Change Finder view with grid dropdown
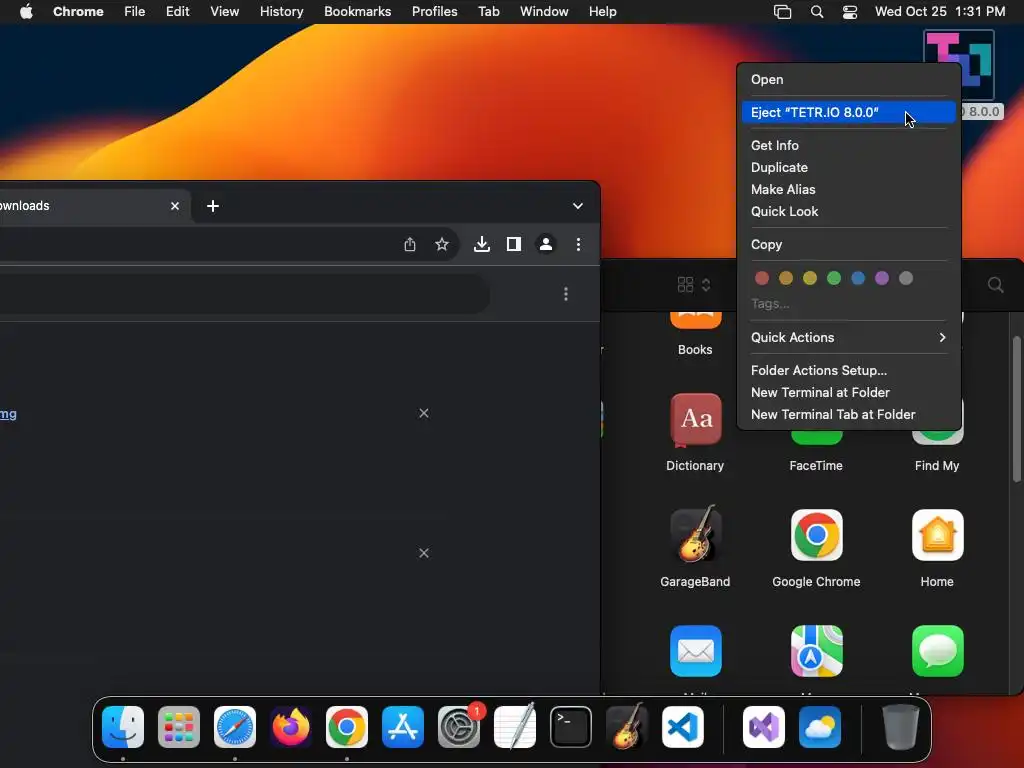Screen dimensions: 1024x768 [x=694, y=285]
